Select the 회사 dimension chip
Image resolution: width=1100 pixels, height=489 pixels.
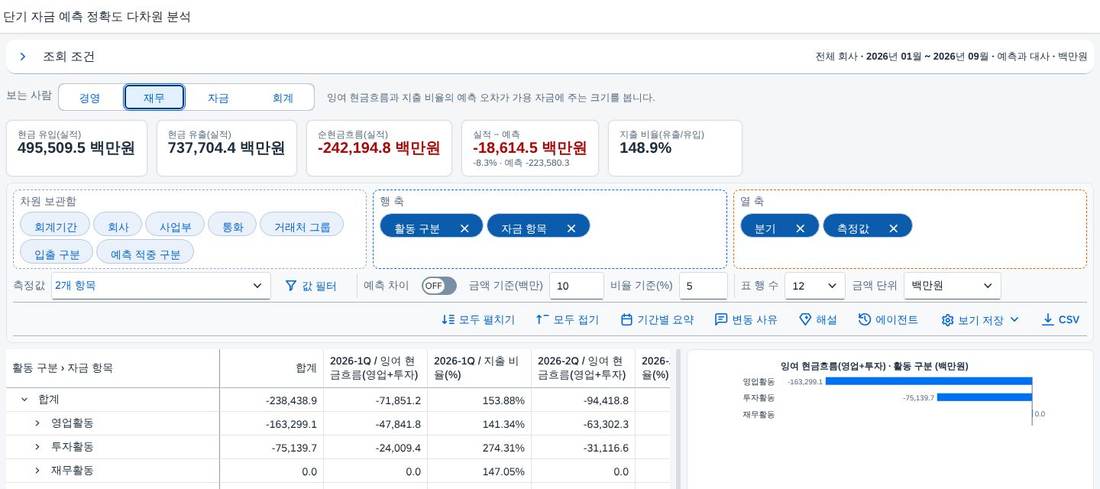point(118,227)
